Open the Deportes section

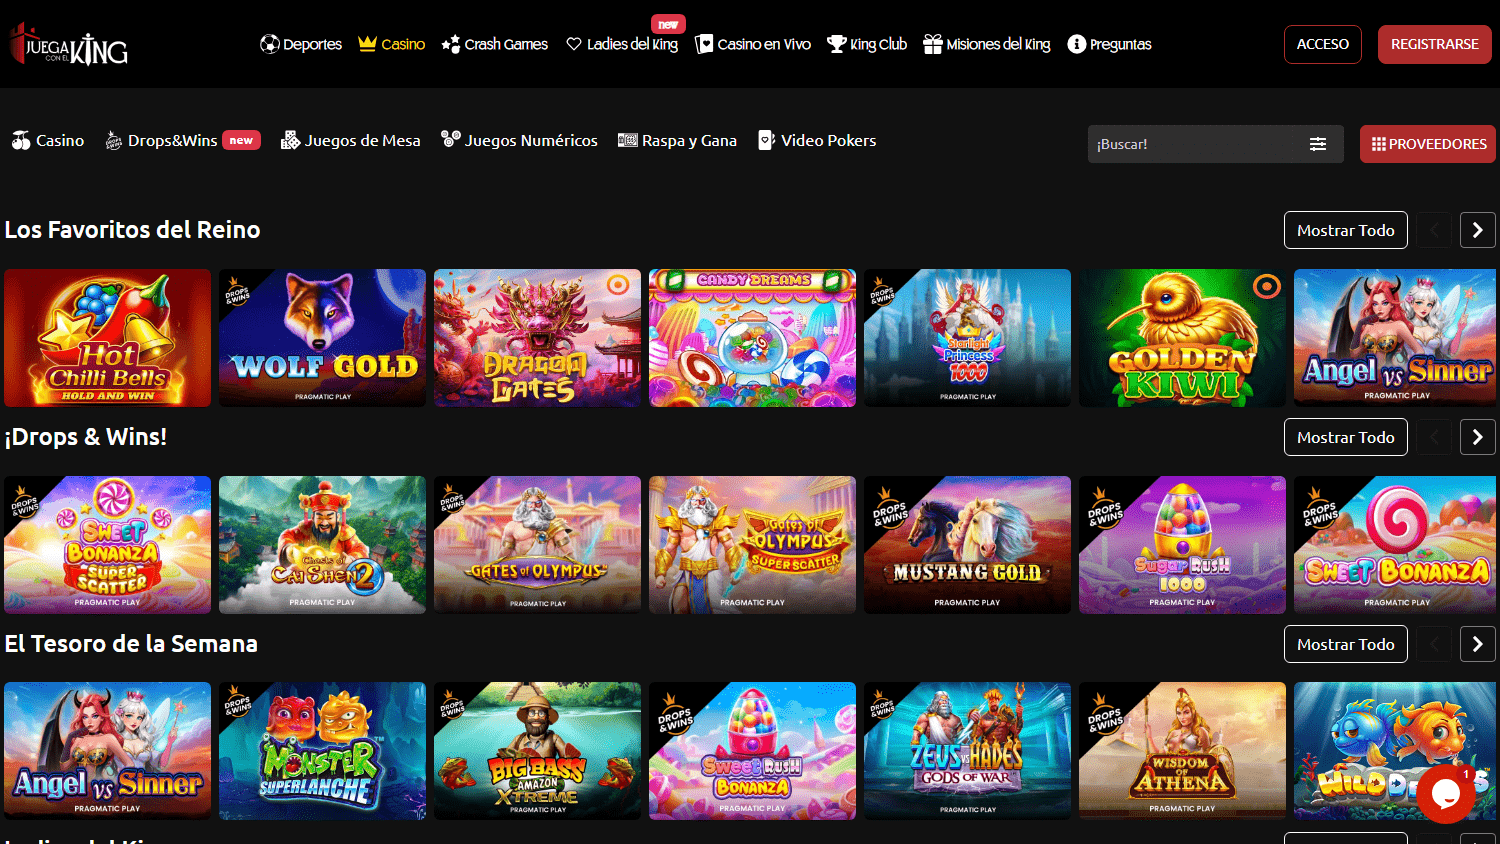click(x=301, y=44)
